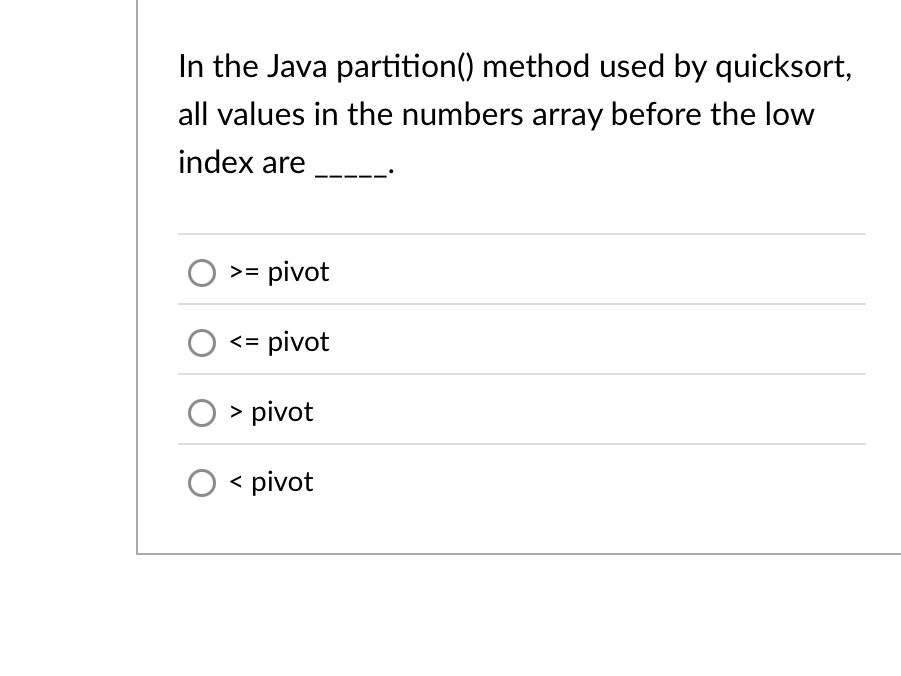Screen dimensions: 901x676
Task: Click the "<= pivot" answer label text
Action: pos(279,343)
